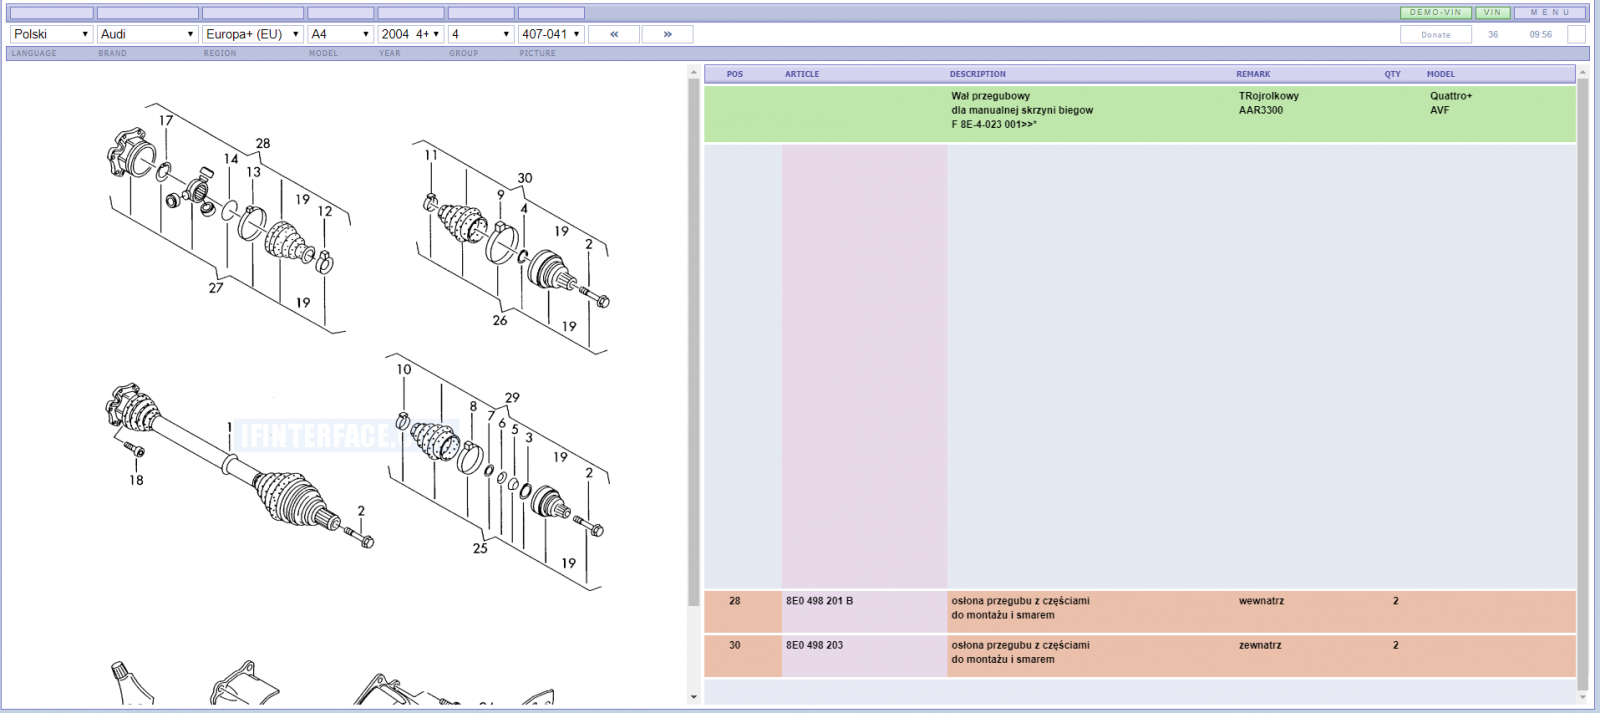Screen dimensions: 1600x713
Task: Click the scroll-down arrow under the diagram
Action: [x=694, y=697]
